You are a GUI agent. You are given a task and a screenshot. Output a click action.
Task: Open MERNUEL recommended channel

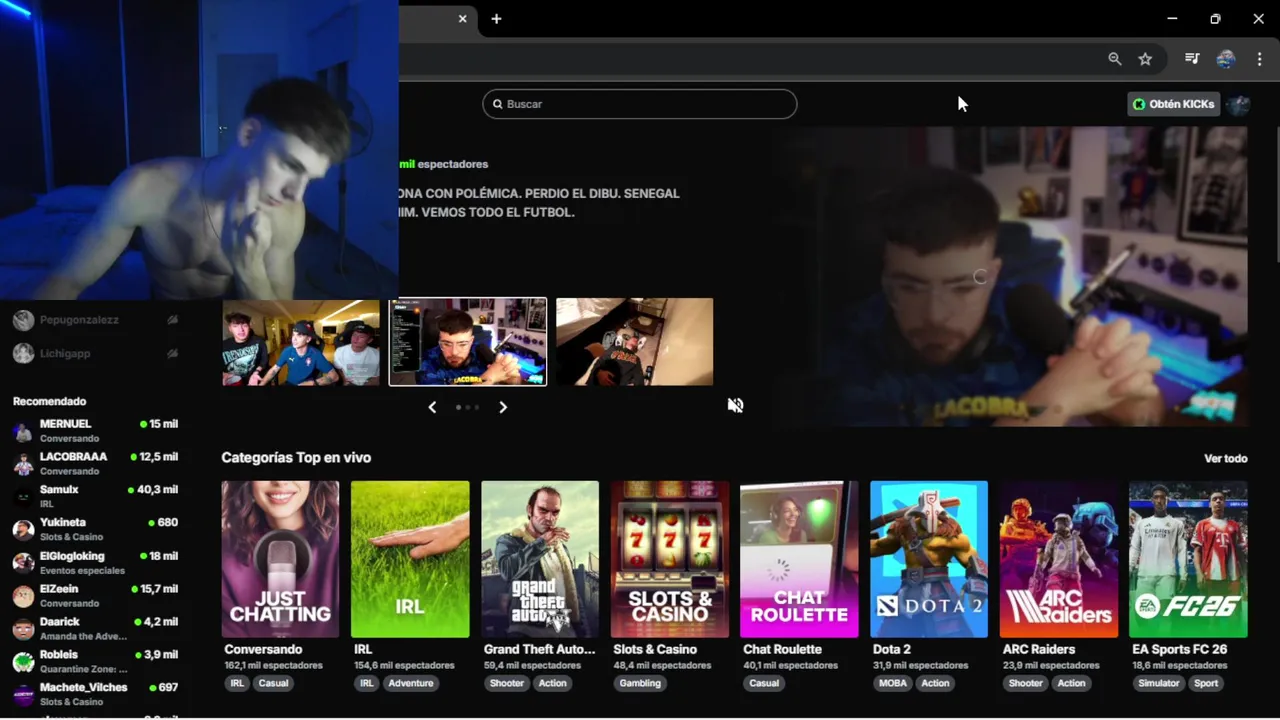click(x=95, y=431)
